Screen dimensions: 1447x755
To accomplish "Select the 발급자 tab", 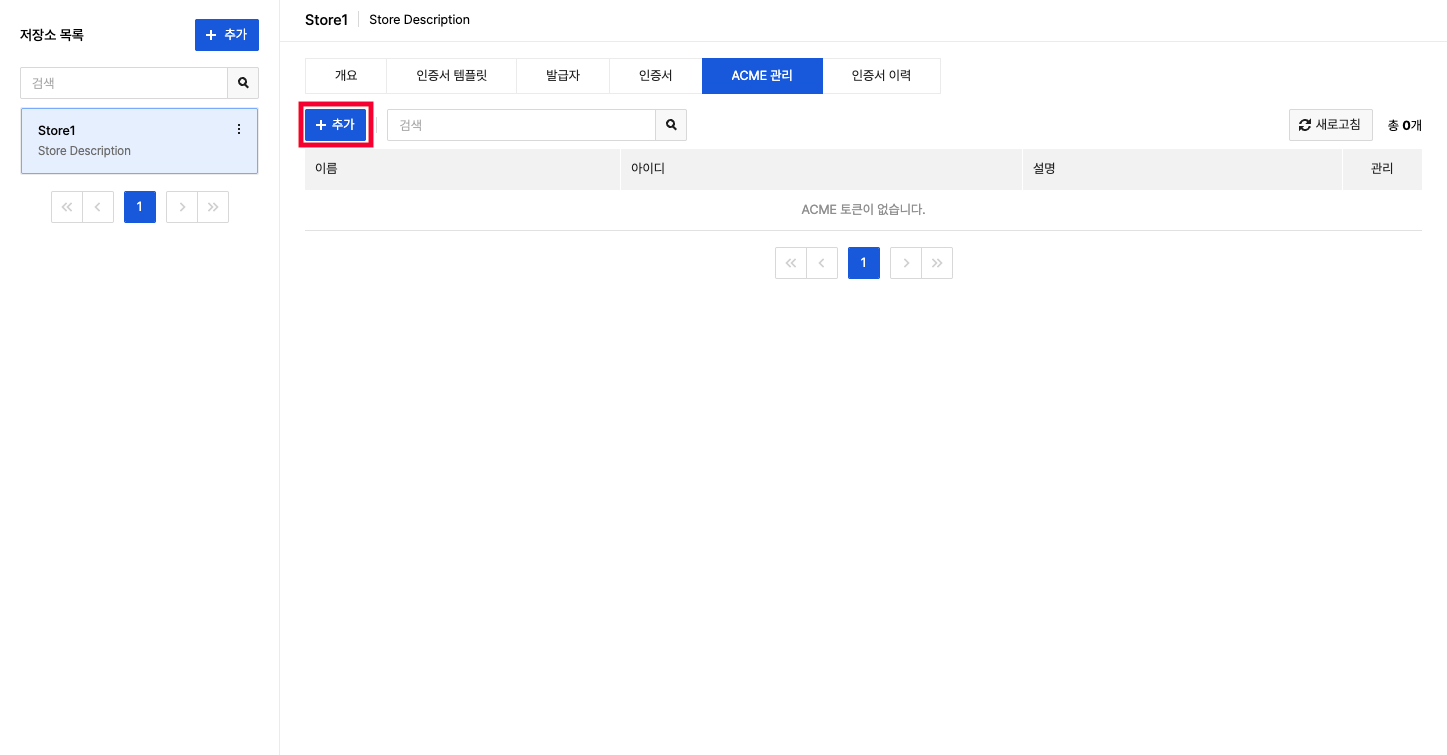I will [x=562, y=75].
